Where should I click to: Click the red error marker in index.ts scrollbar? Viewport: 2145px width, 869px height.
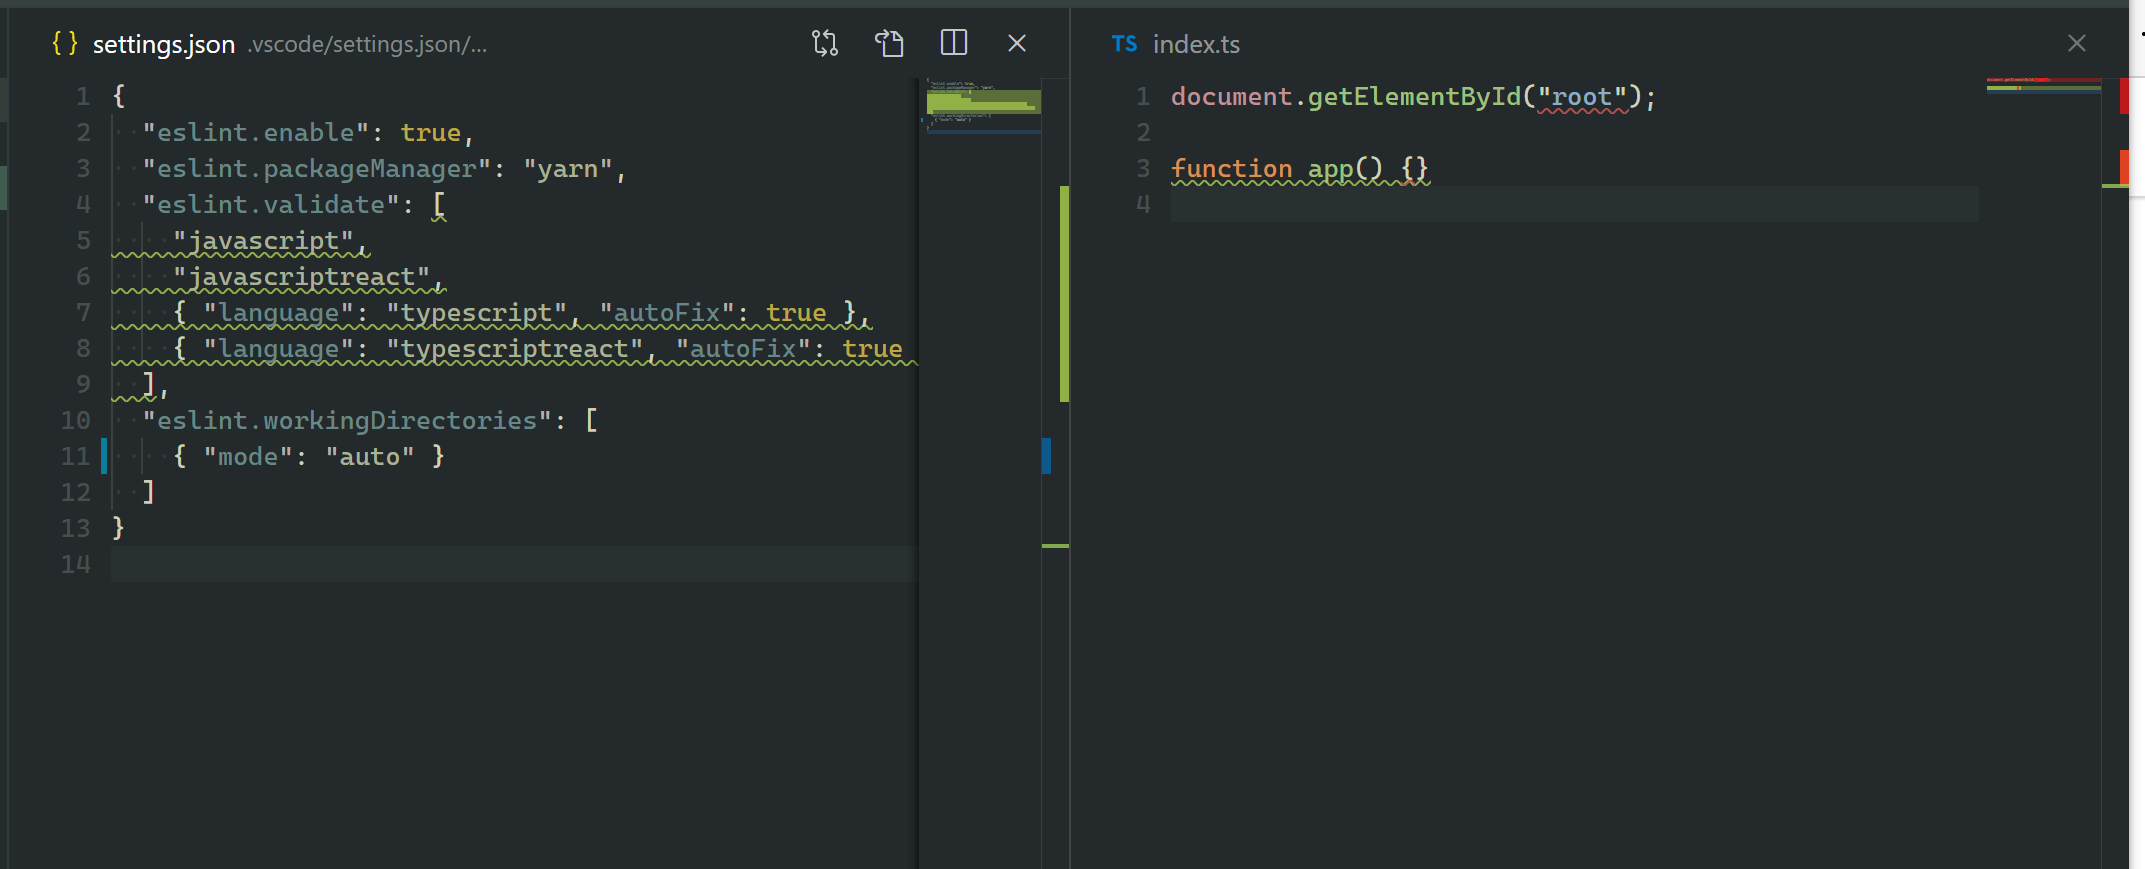click(x=2124, y=96)
